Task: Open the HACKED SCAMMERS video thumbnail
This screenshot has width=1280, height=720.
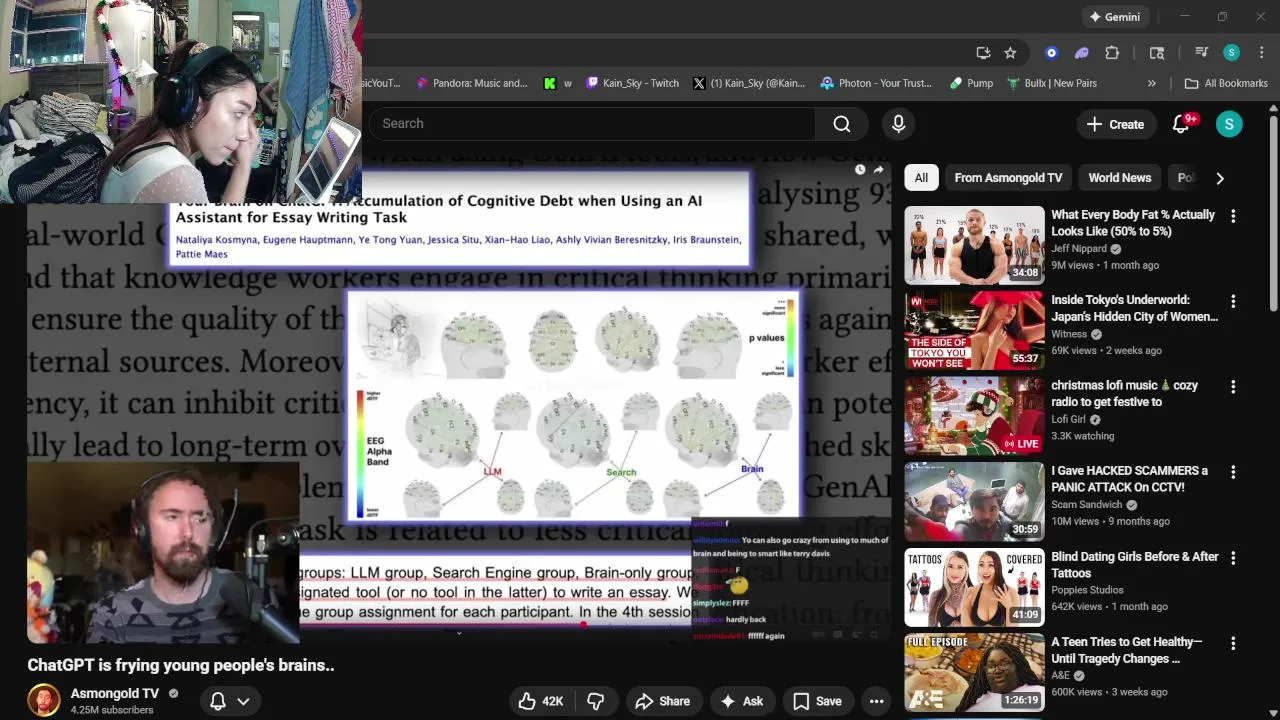Action: [x=974, y=501]
